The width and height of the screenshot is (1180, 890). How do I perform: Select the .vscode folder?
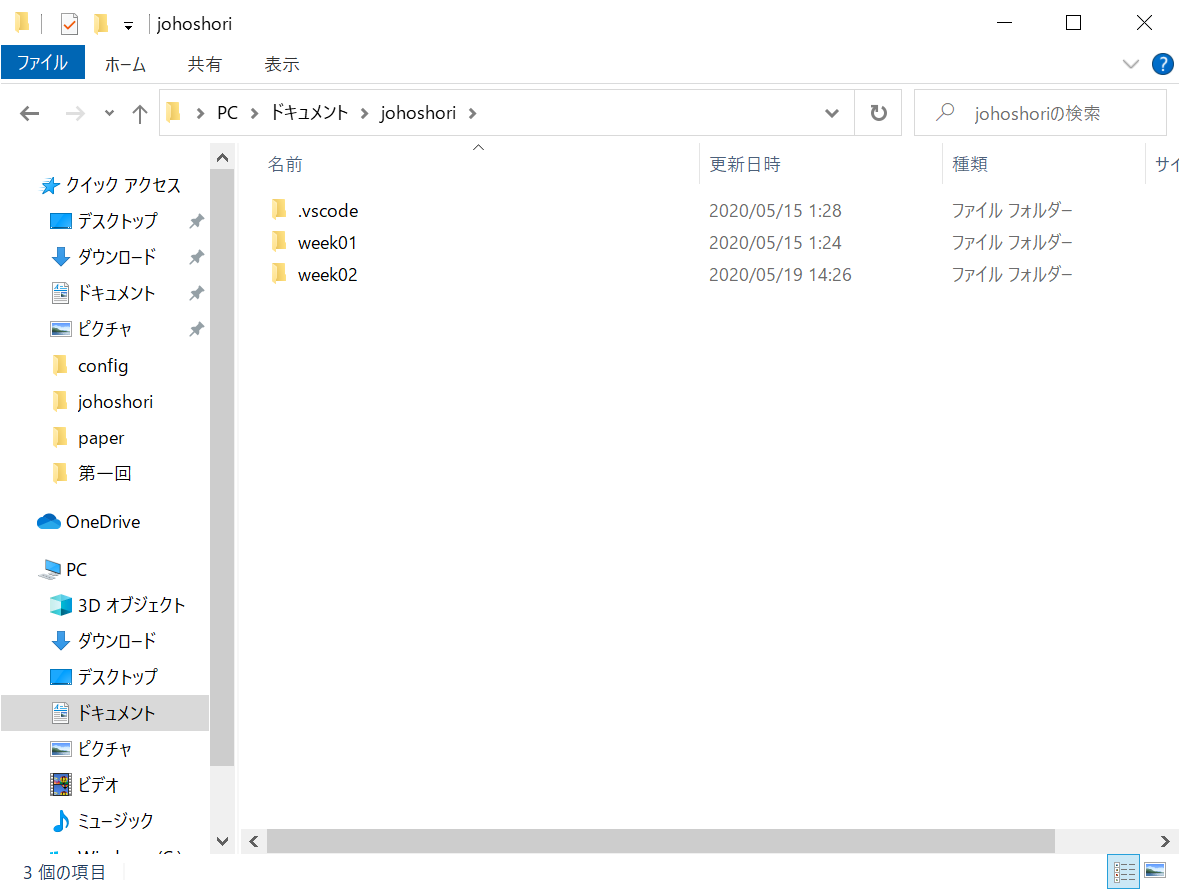pos(328,211)
